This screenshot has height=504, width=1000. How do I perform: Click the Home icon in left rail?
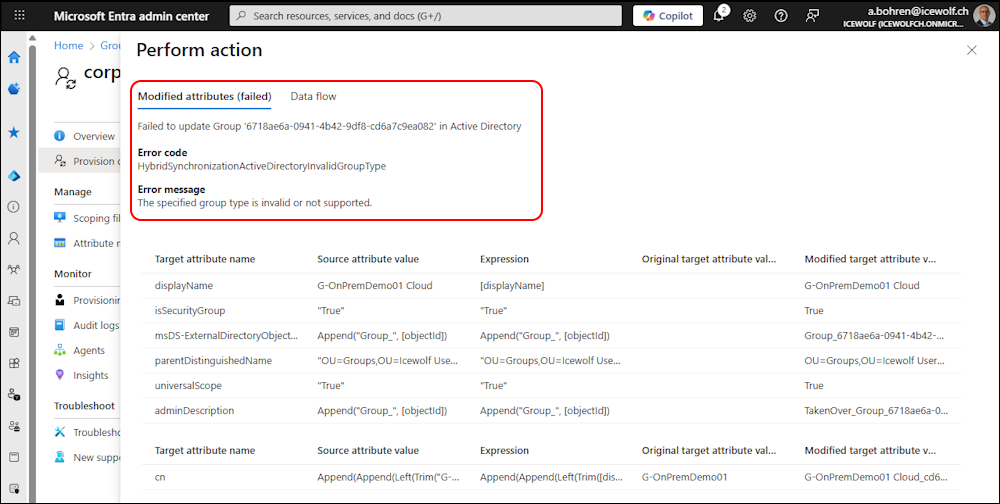(x=14, y=57)
